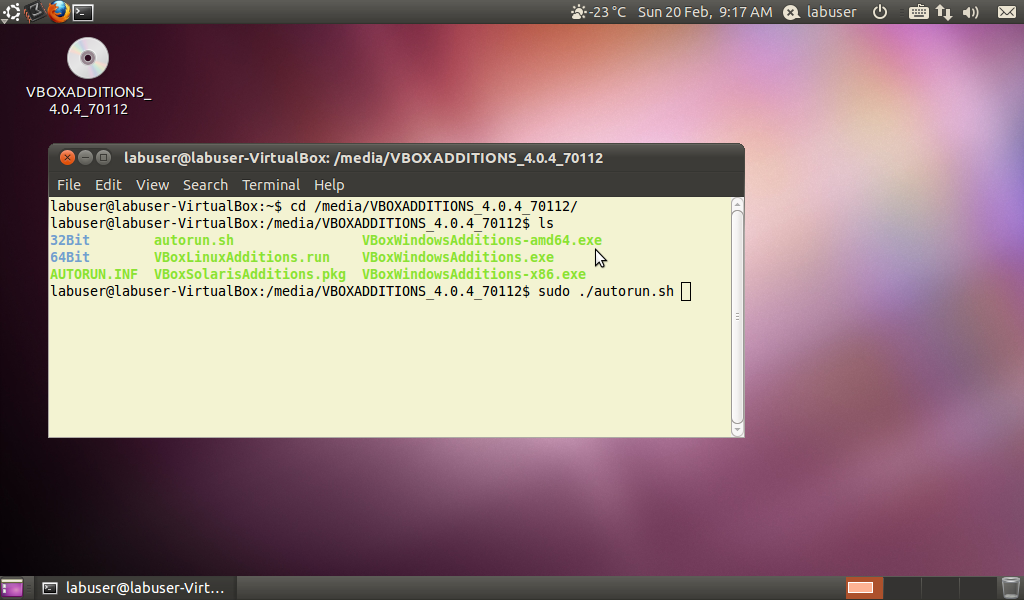
Task: Open the power session menu icon
Action: pyautogui.click(x=880, y=12)
